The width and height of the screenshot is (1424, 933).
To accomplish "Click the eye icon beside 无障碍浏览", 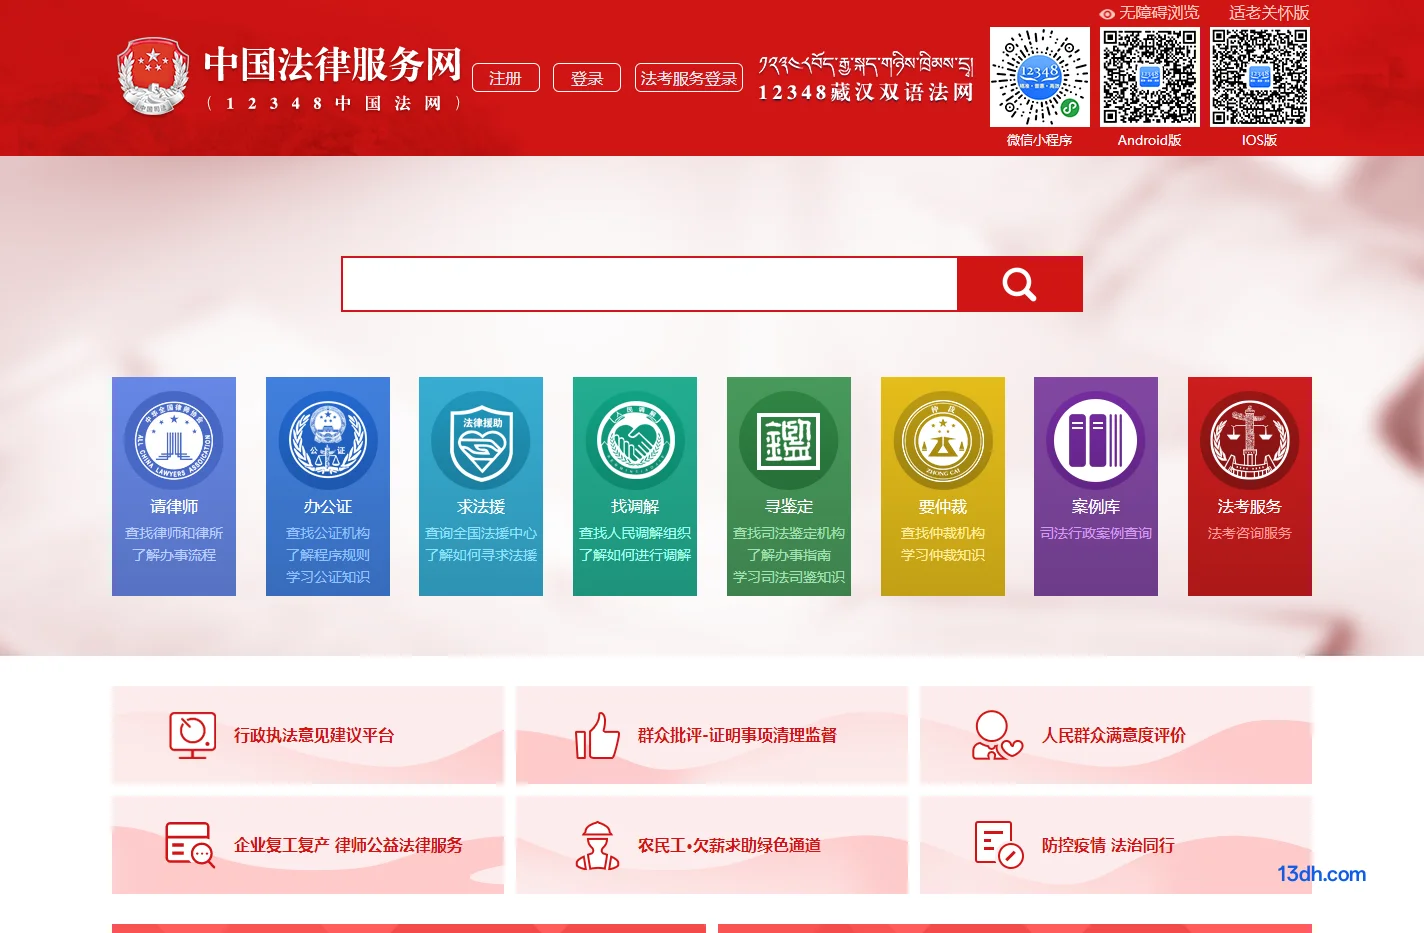I will point(1107,14).
